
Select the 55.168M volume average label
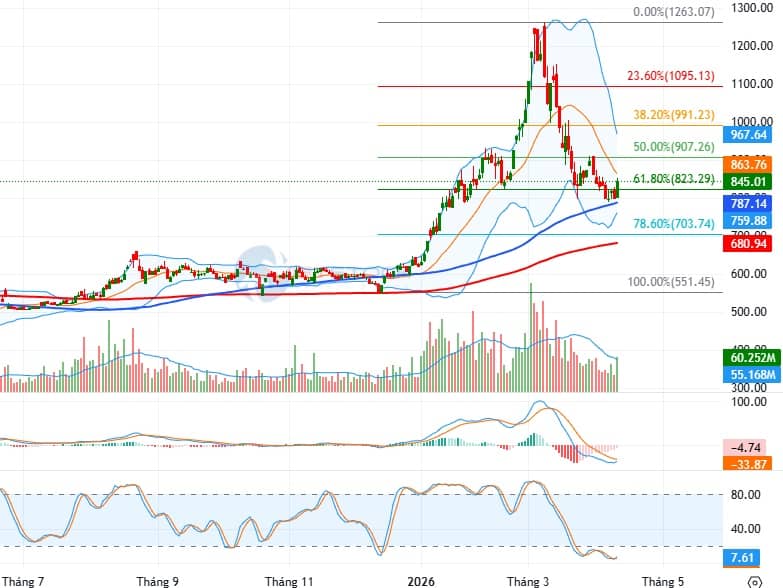pyautogui.click(x=749, y=374)
